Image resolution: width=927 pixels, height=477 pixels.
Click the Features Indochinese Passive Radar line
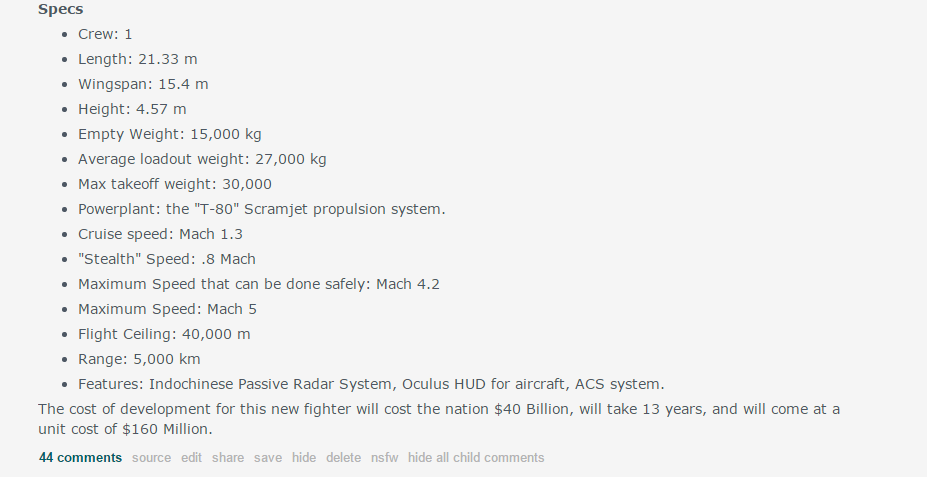371,384
